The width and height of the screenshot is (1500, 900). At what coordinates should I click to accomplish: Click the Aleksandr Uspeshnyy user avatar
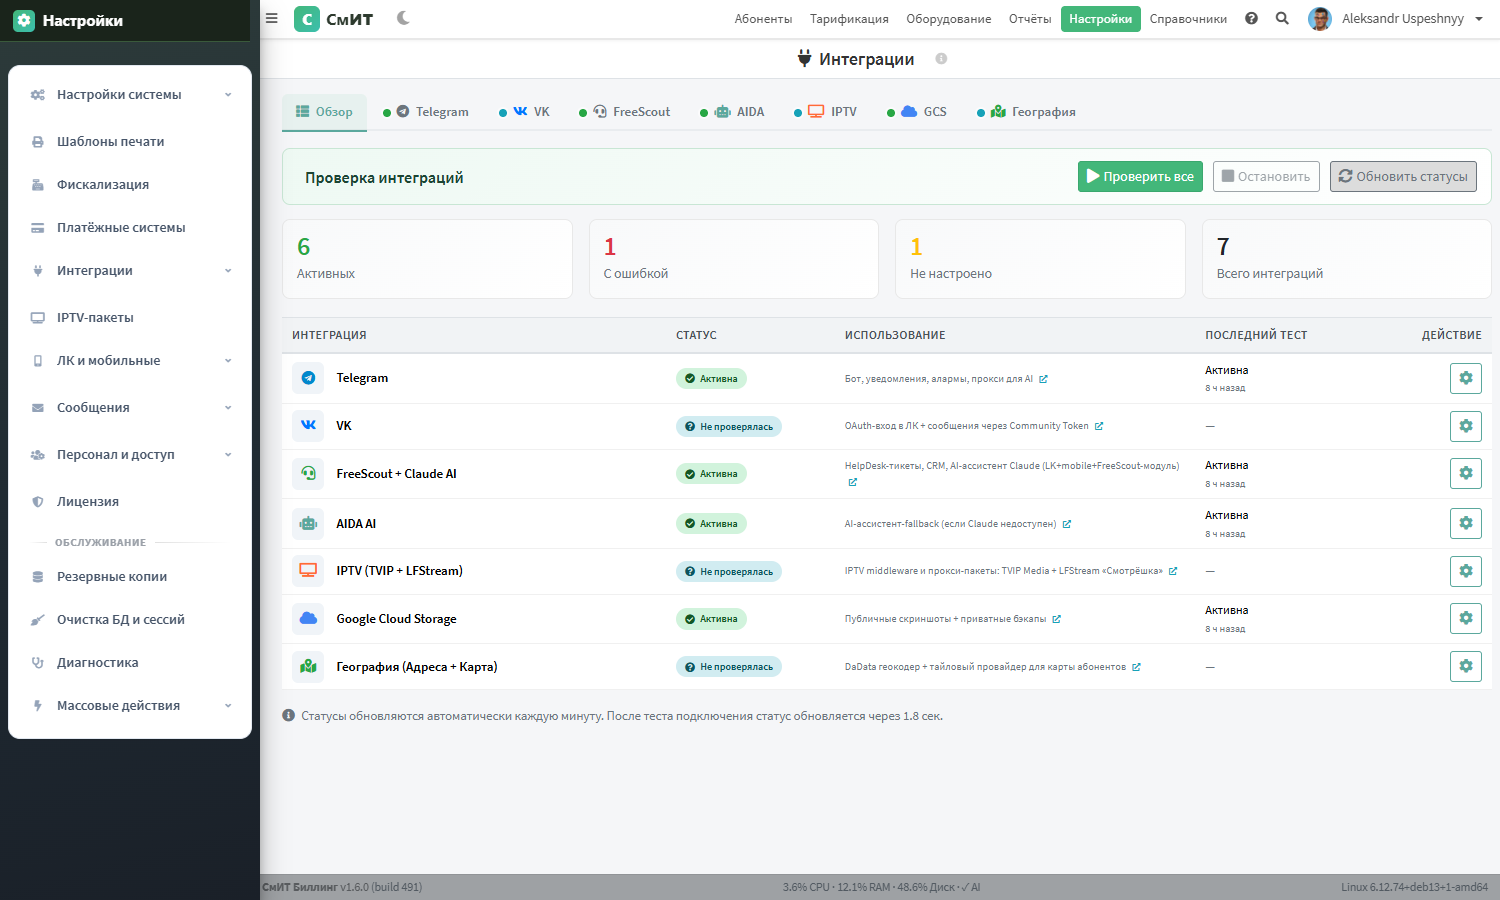point(1320,19)
